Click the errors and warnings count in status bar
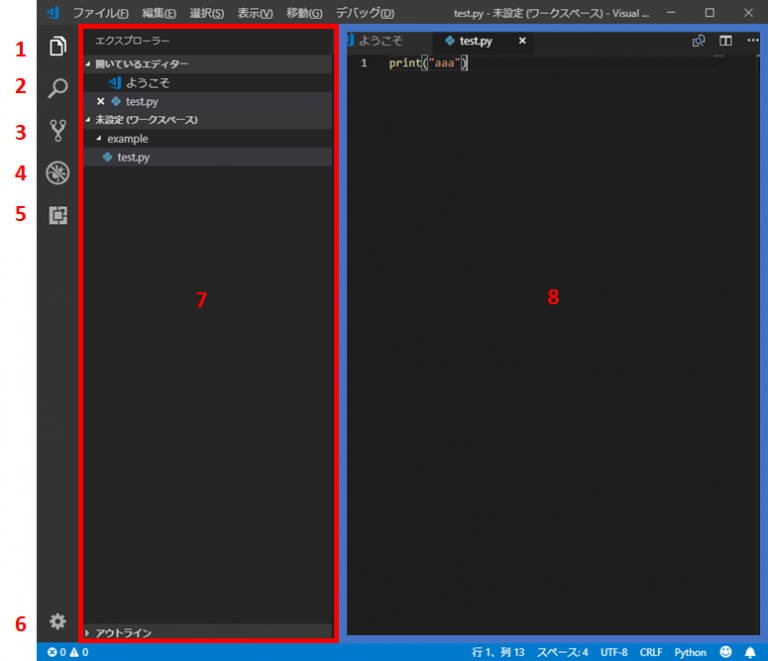768x661 pixels. point(68,652)
